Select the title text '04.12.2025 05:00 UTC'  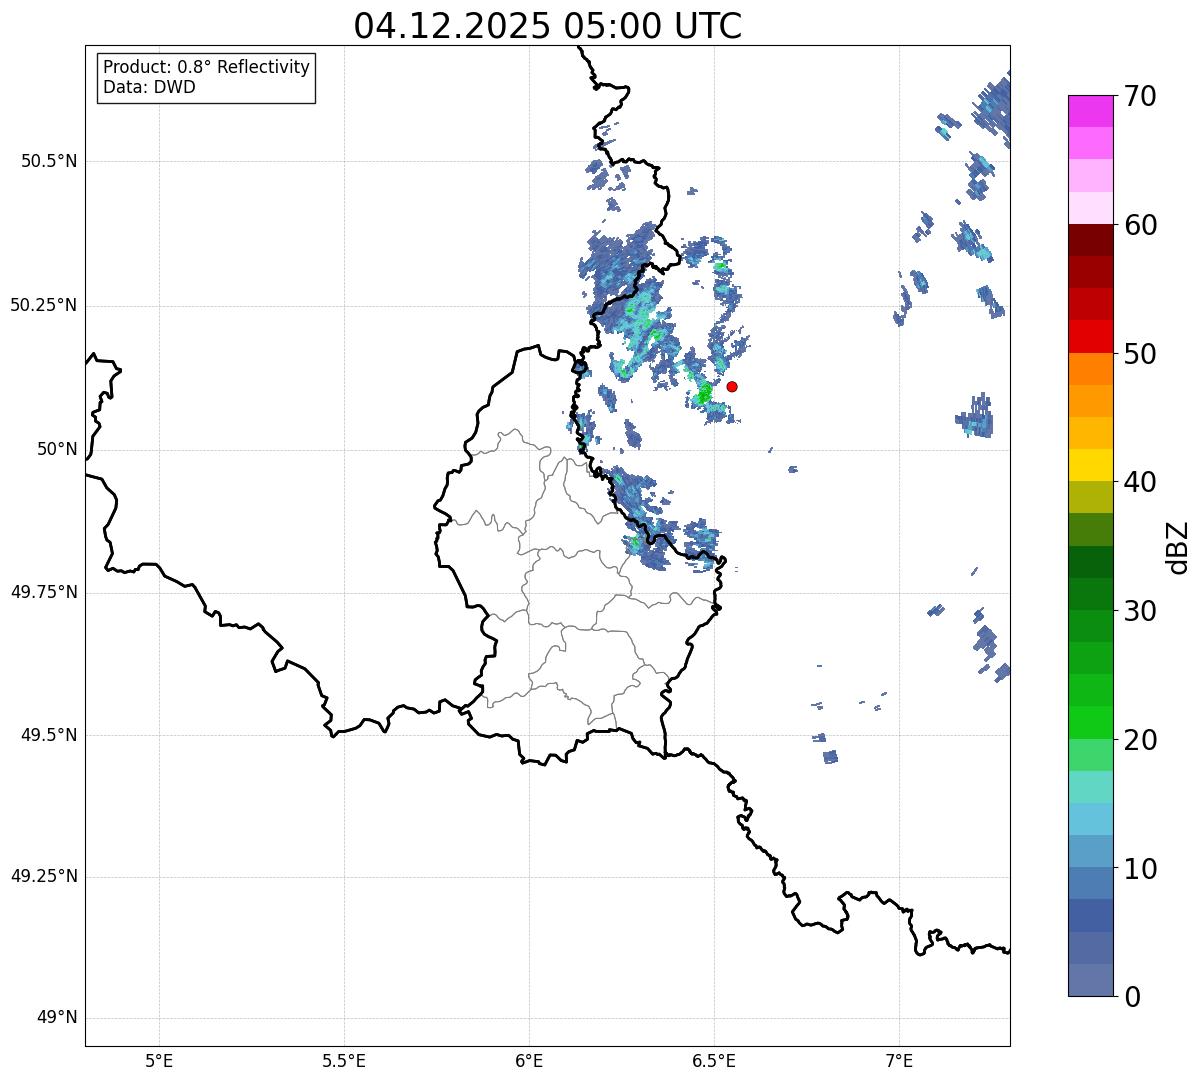548,25
